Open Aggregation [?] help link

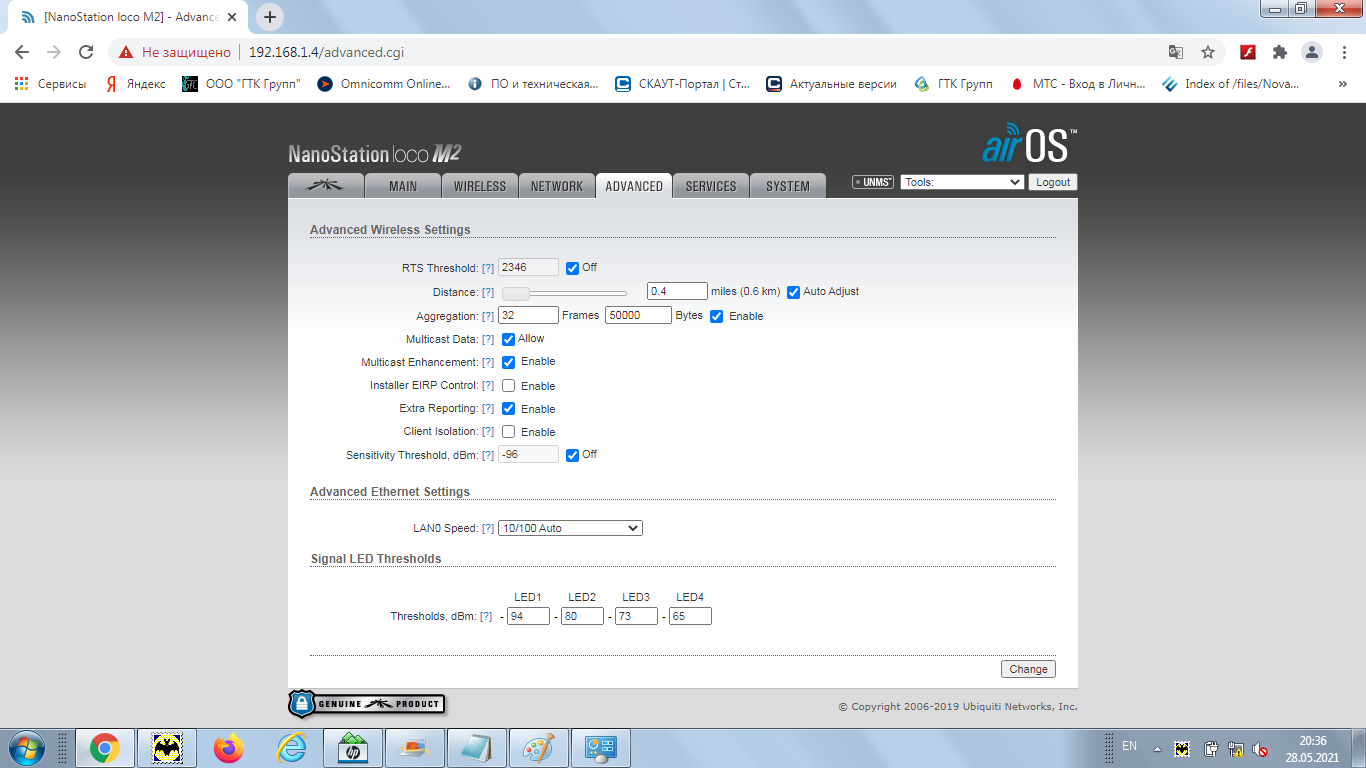(x=488, y=316)
